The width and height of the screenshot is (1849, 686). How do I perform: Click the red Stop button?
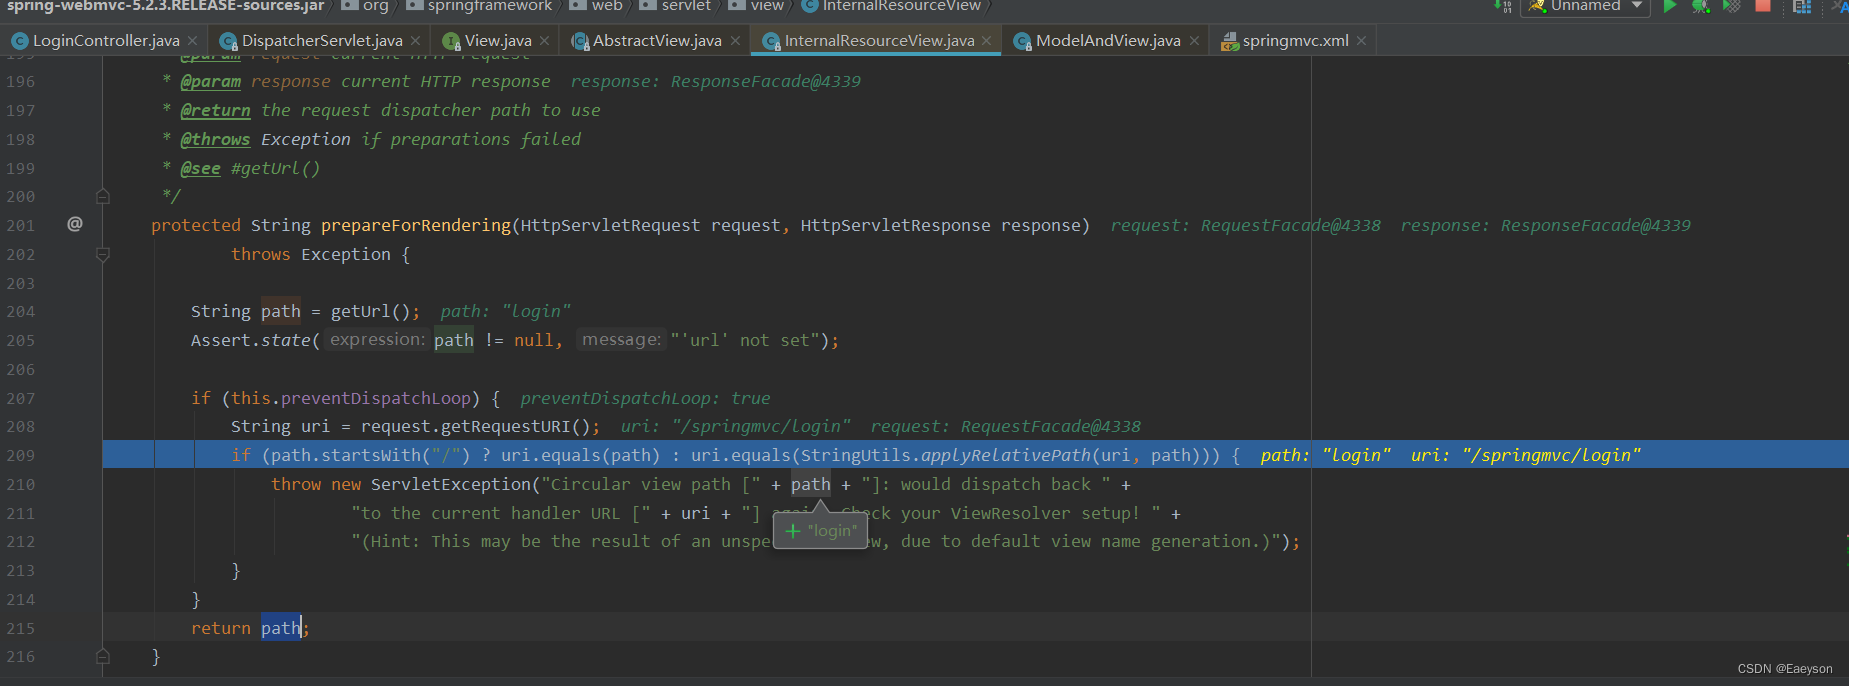(x=1763, y=6)
